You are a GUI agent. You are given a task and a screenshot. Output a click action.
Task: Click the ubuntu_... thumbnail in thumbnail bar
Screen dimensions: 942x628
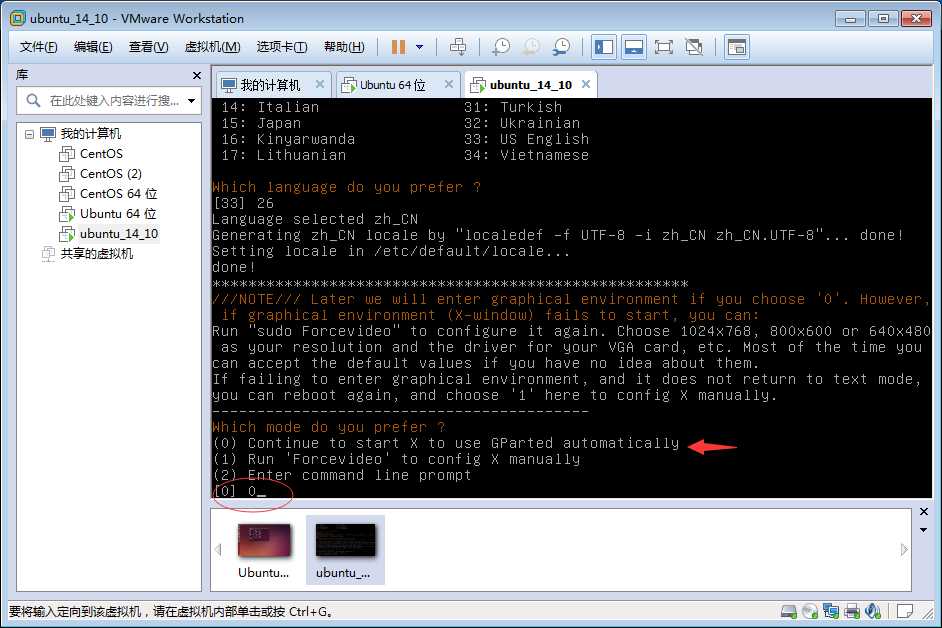point(345,549)
